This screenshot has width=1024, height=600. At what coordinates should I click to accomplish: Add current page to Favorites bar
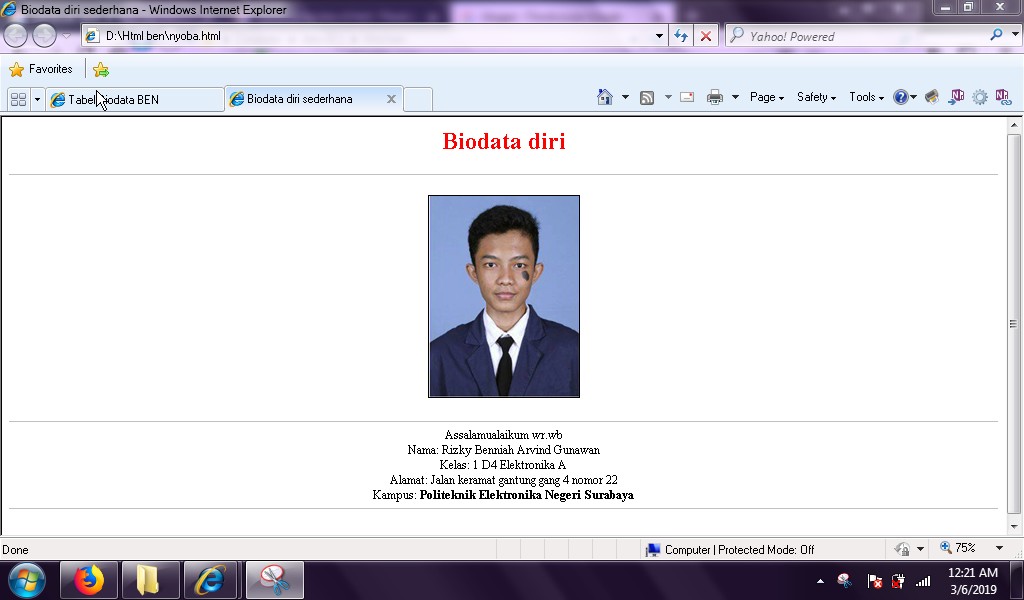pos(99,69)
